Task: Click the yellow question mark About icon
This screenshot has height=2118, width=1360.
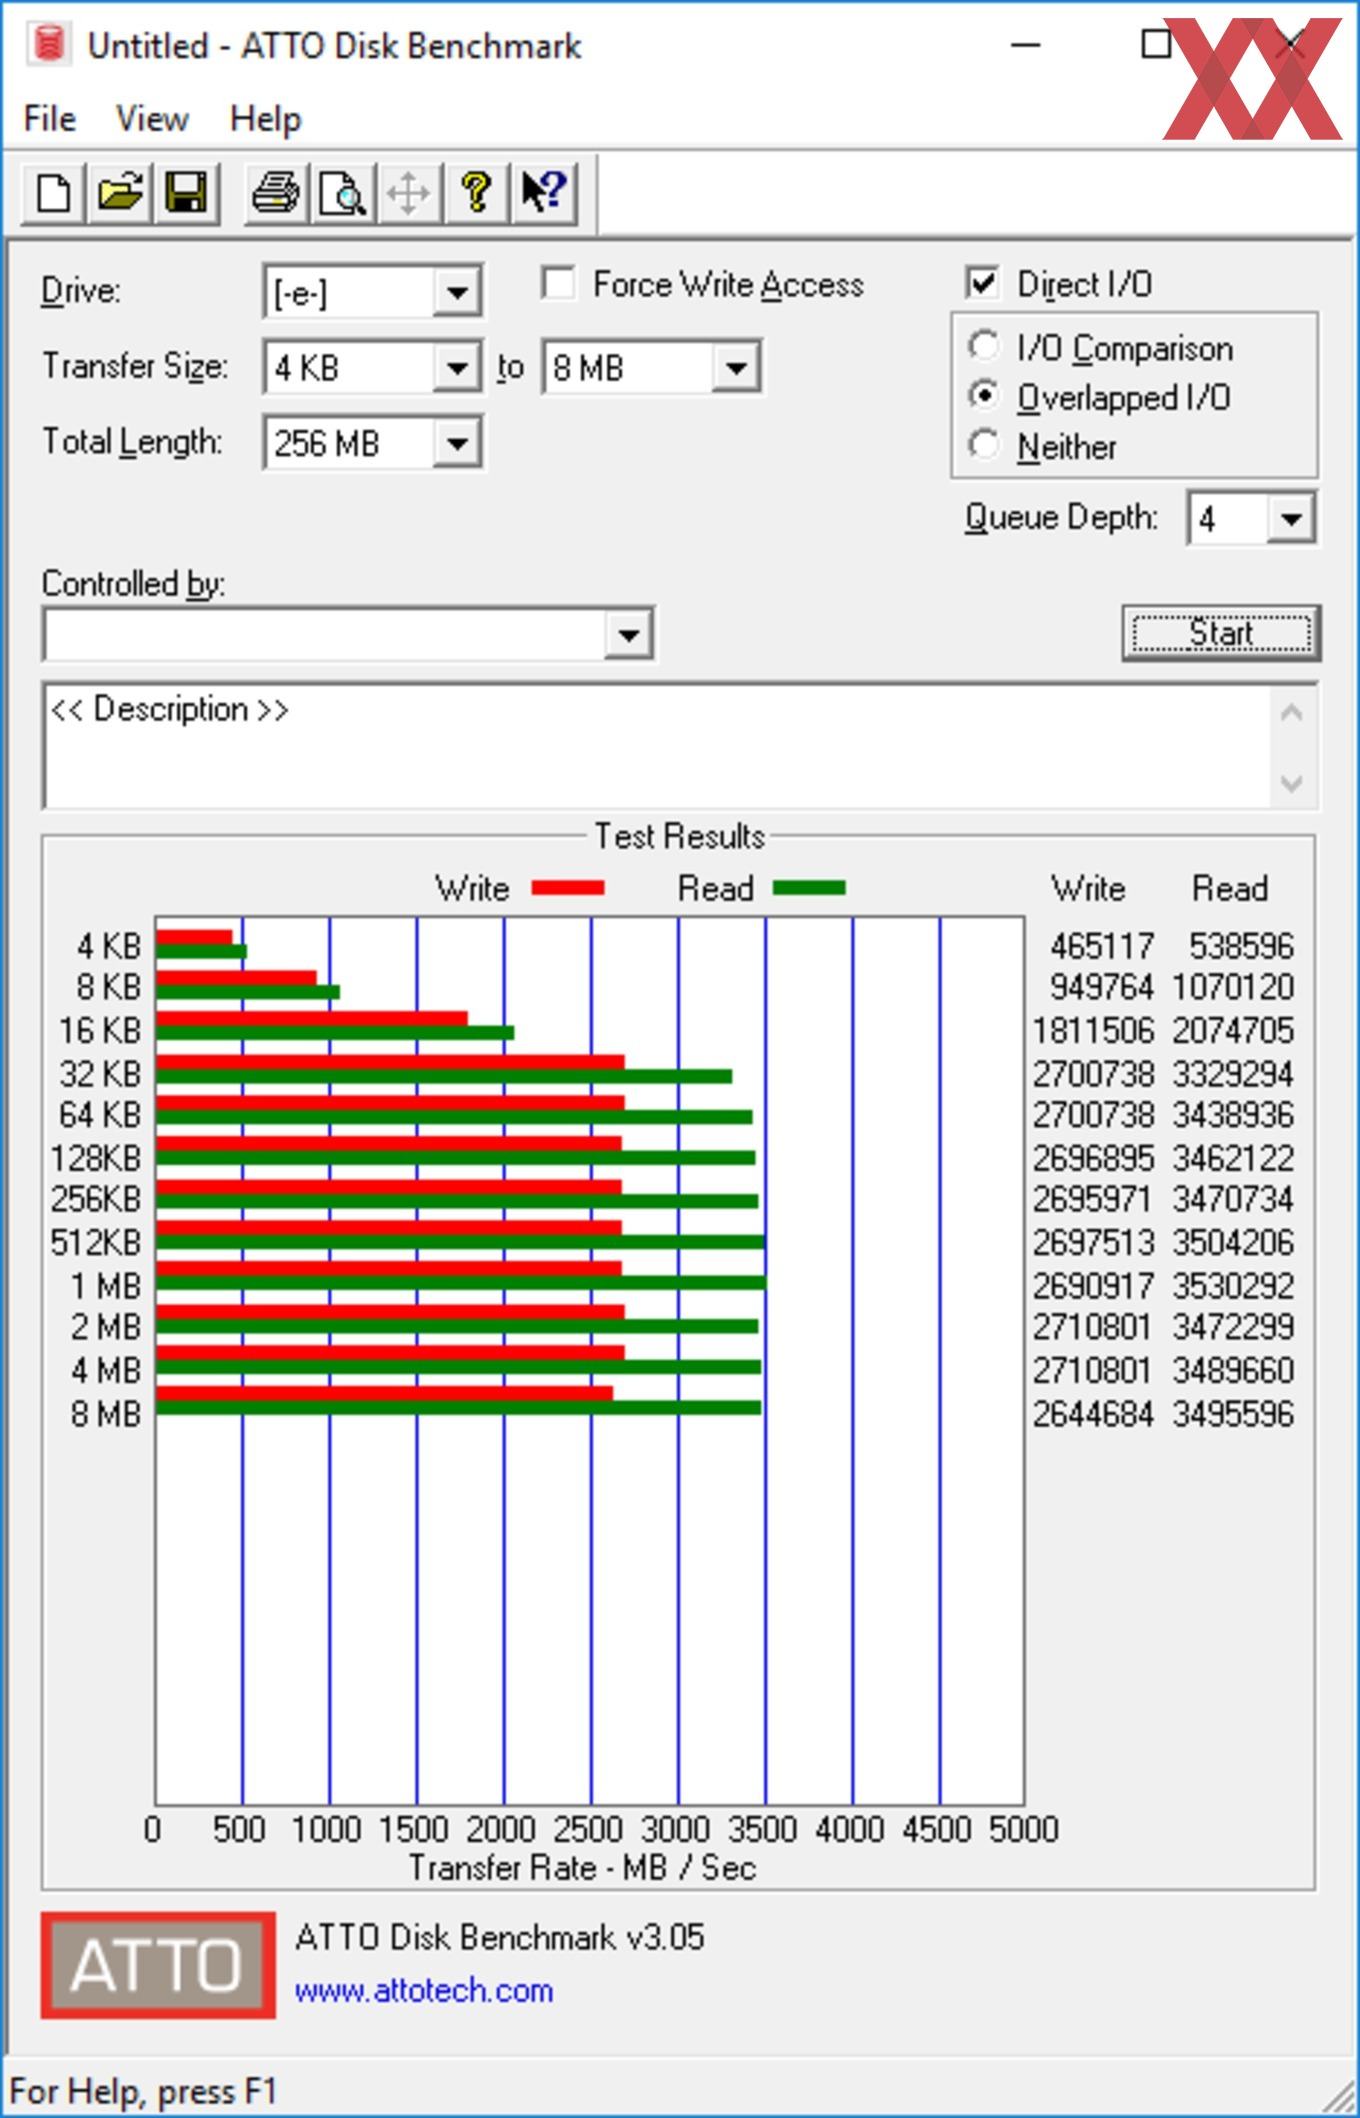Action: 476,192
